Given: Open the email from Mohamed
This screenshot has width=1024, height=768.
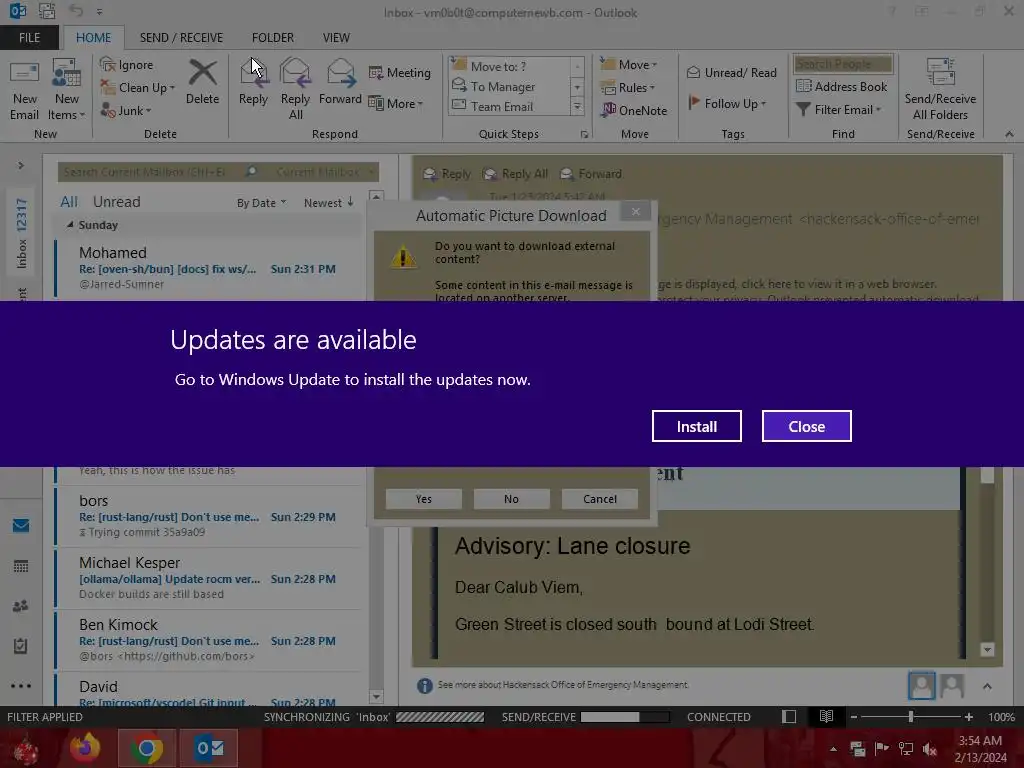Looking at the screenshot, I should tap(209, 268).
